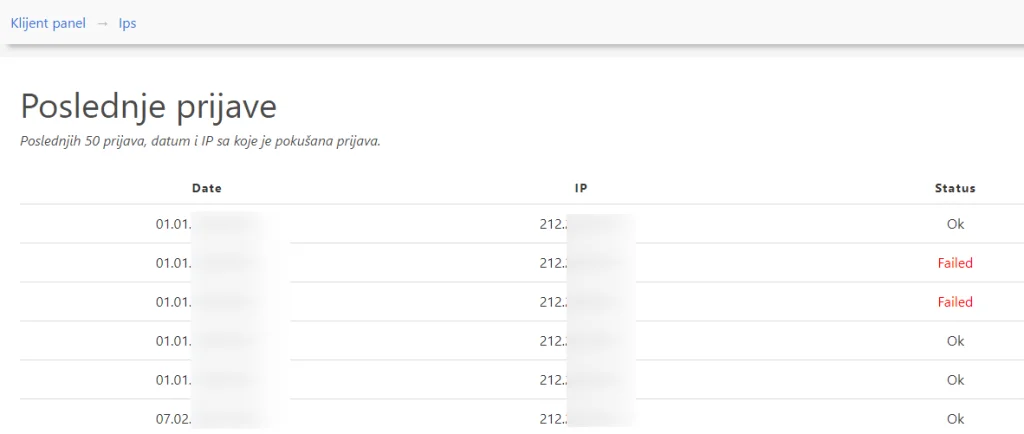Click the IP cell in the first table row

pos(581,224)
